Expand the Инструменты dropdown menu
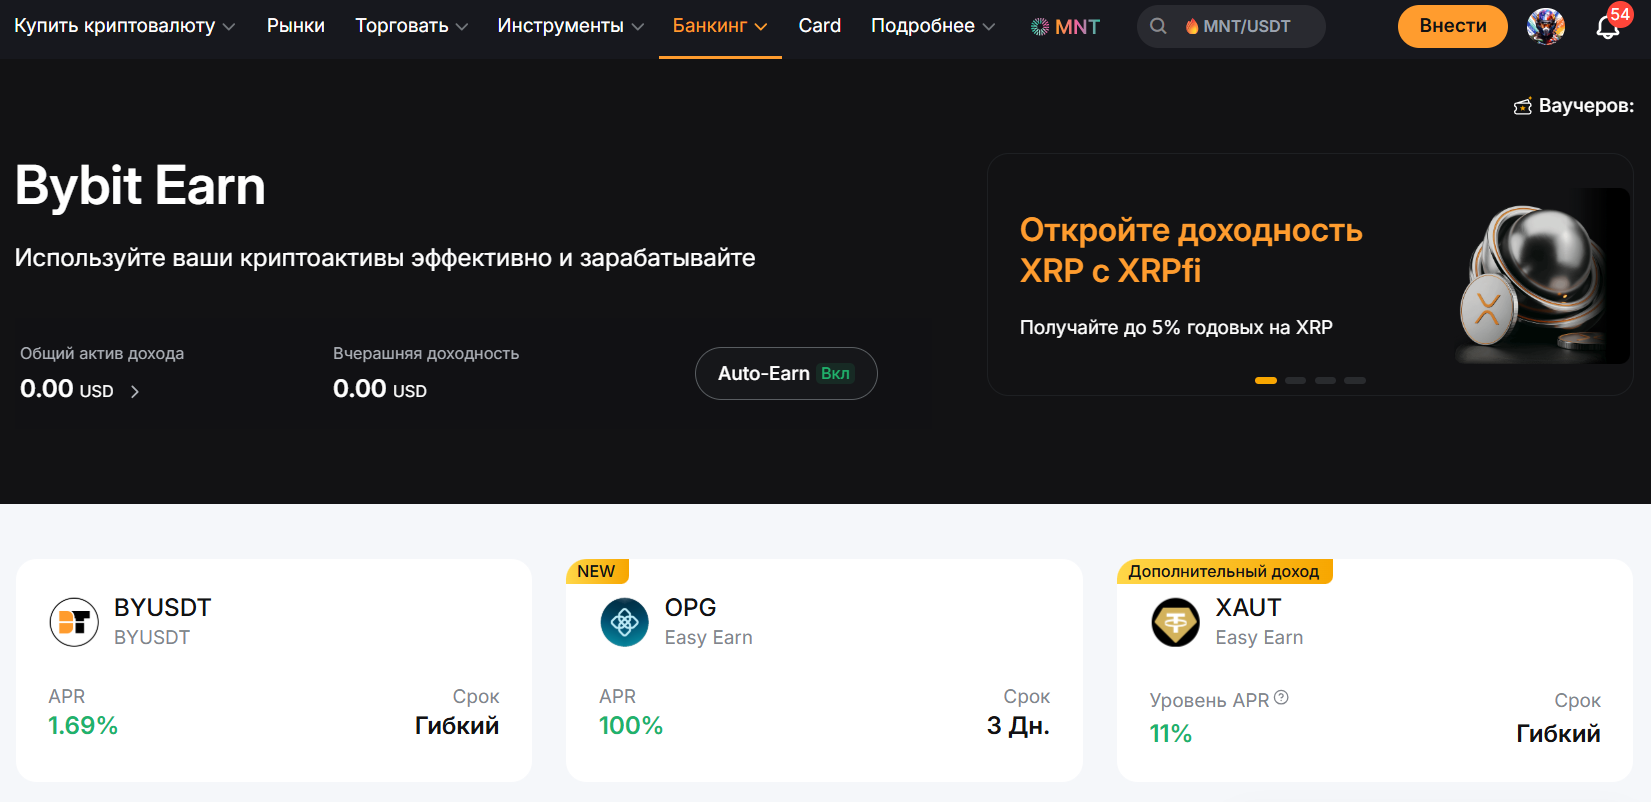 coord(571,26)
